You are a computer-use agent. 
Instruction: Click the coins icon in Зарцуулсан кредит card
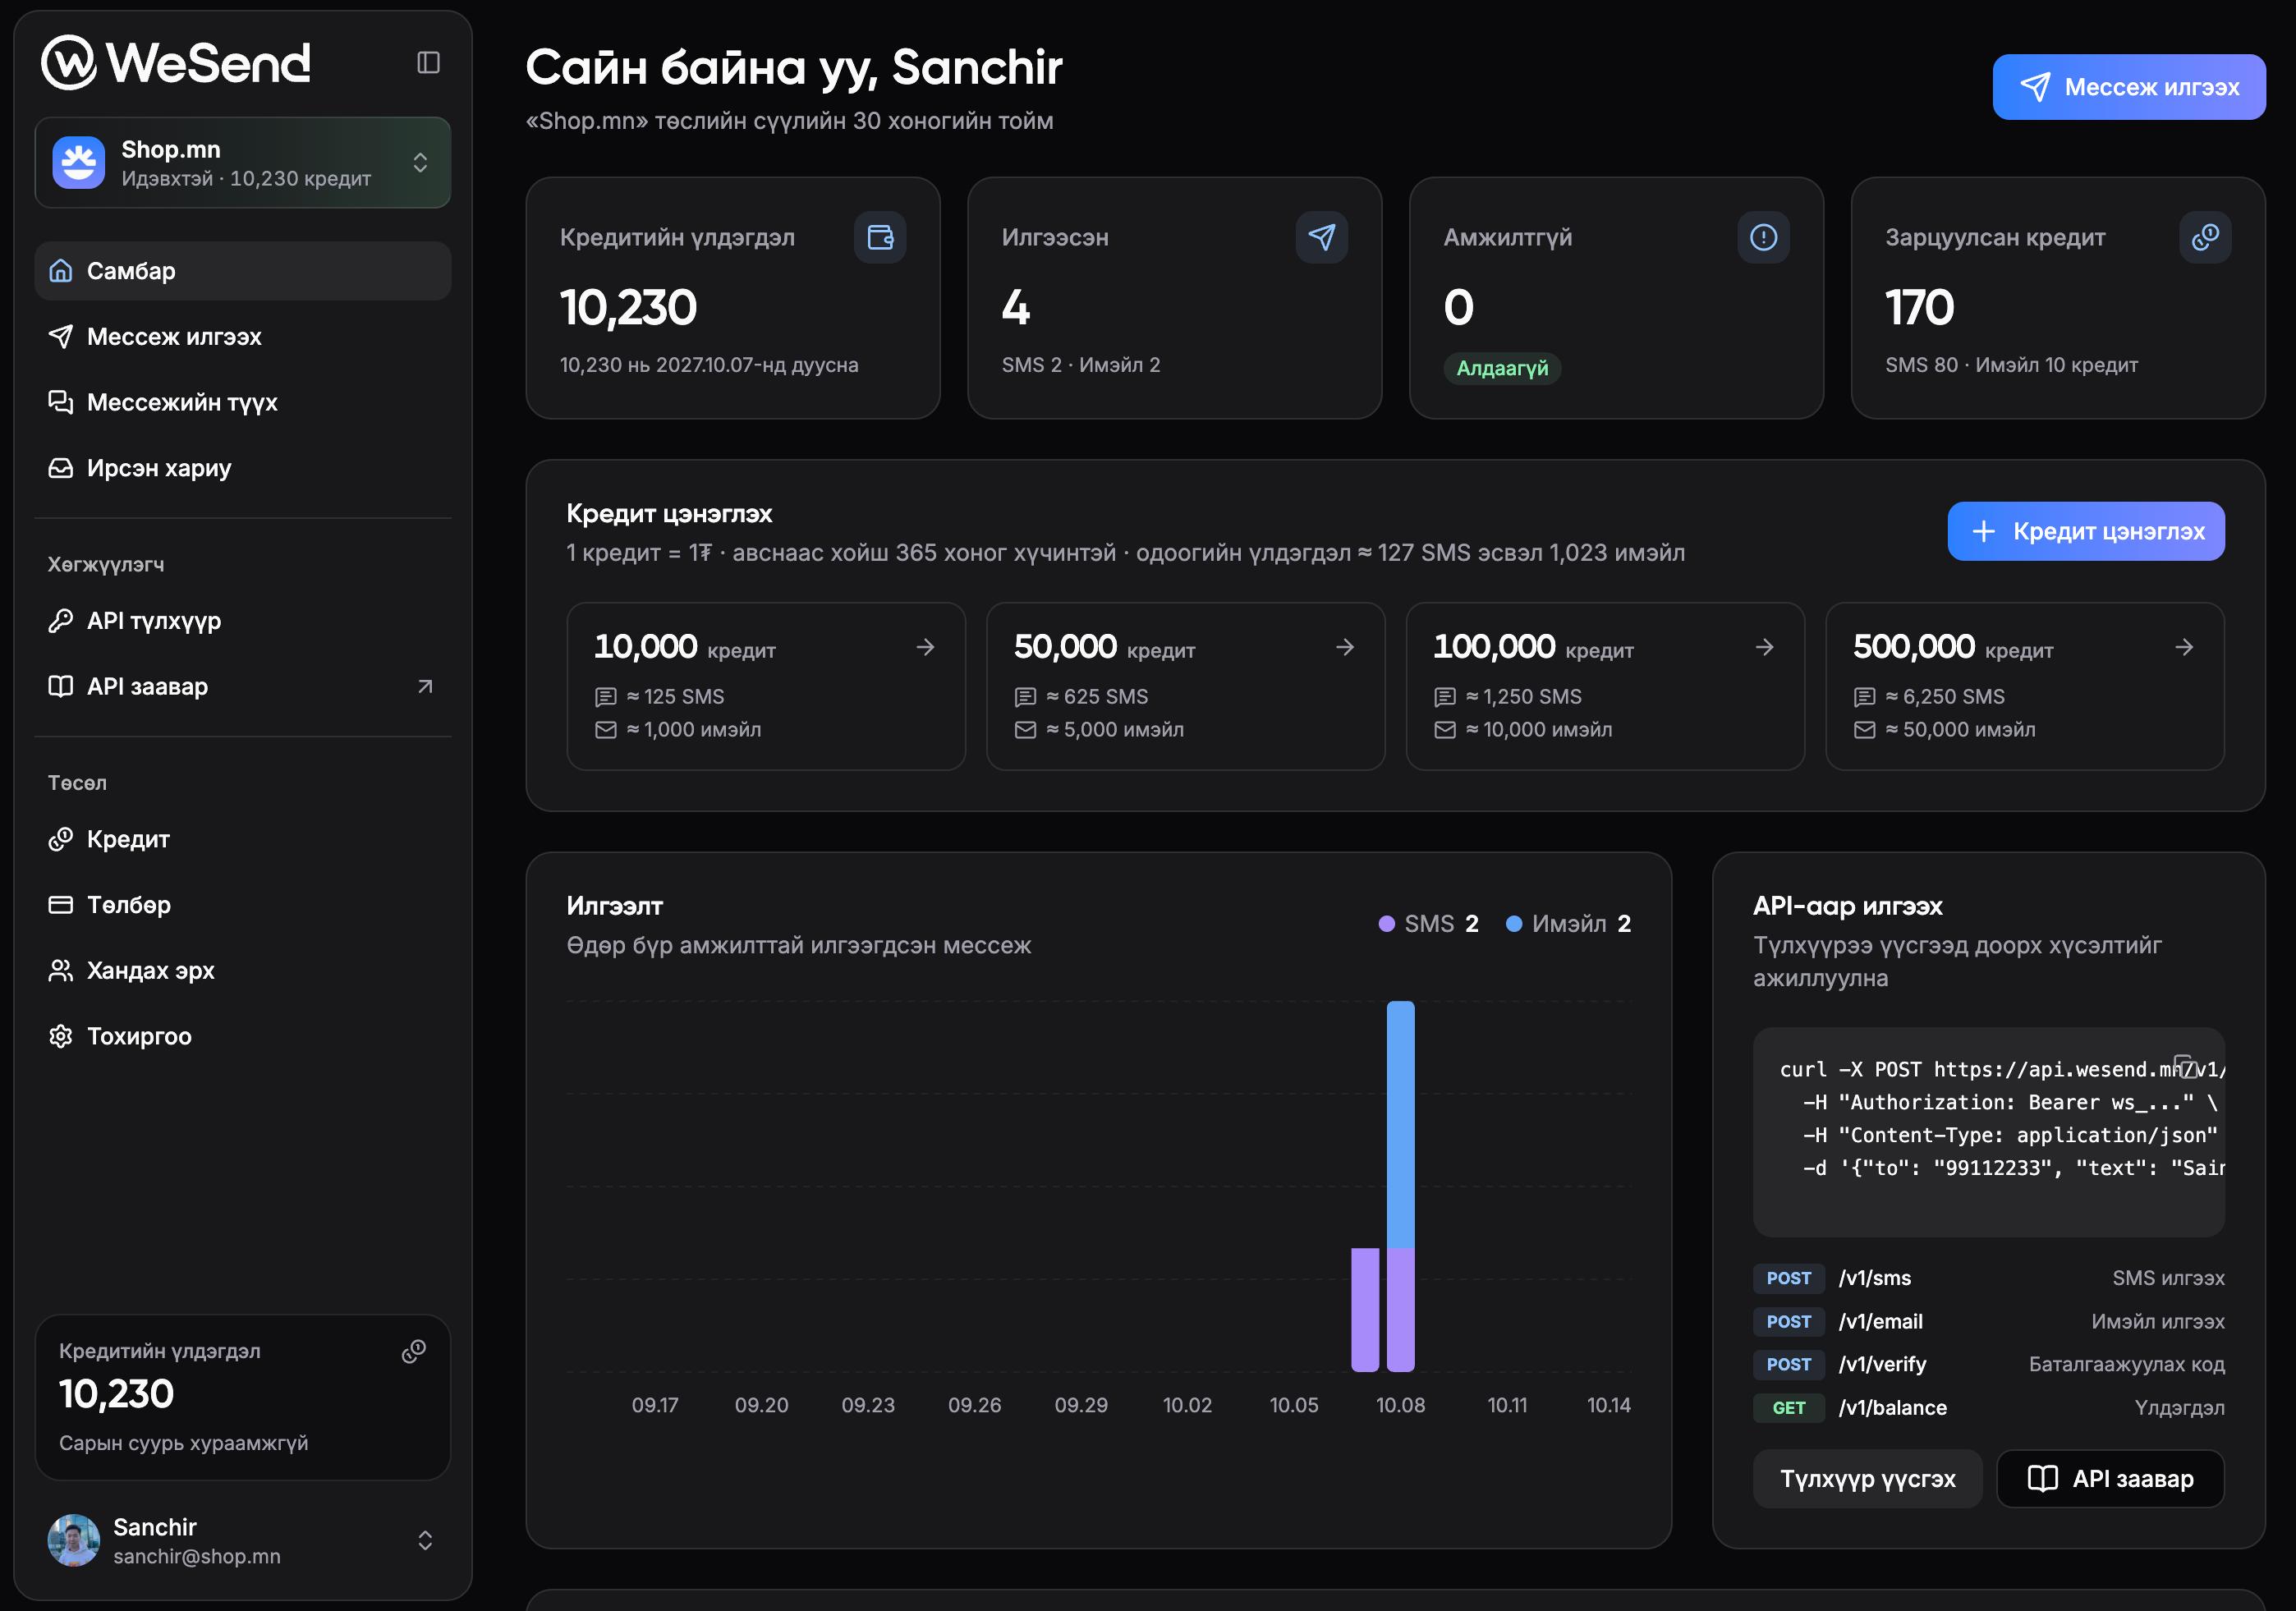coord(2205,237)
